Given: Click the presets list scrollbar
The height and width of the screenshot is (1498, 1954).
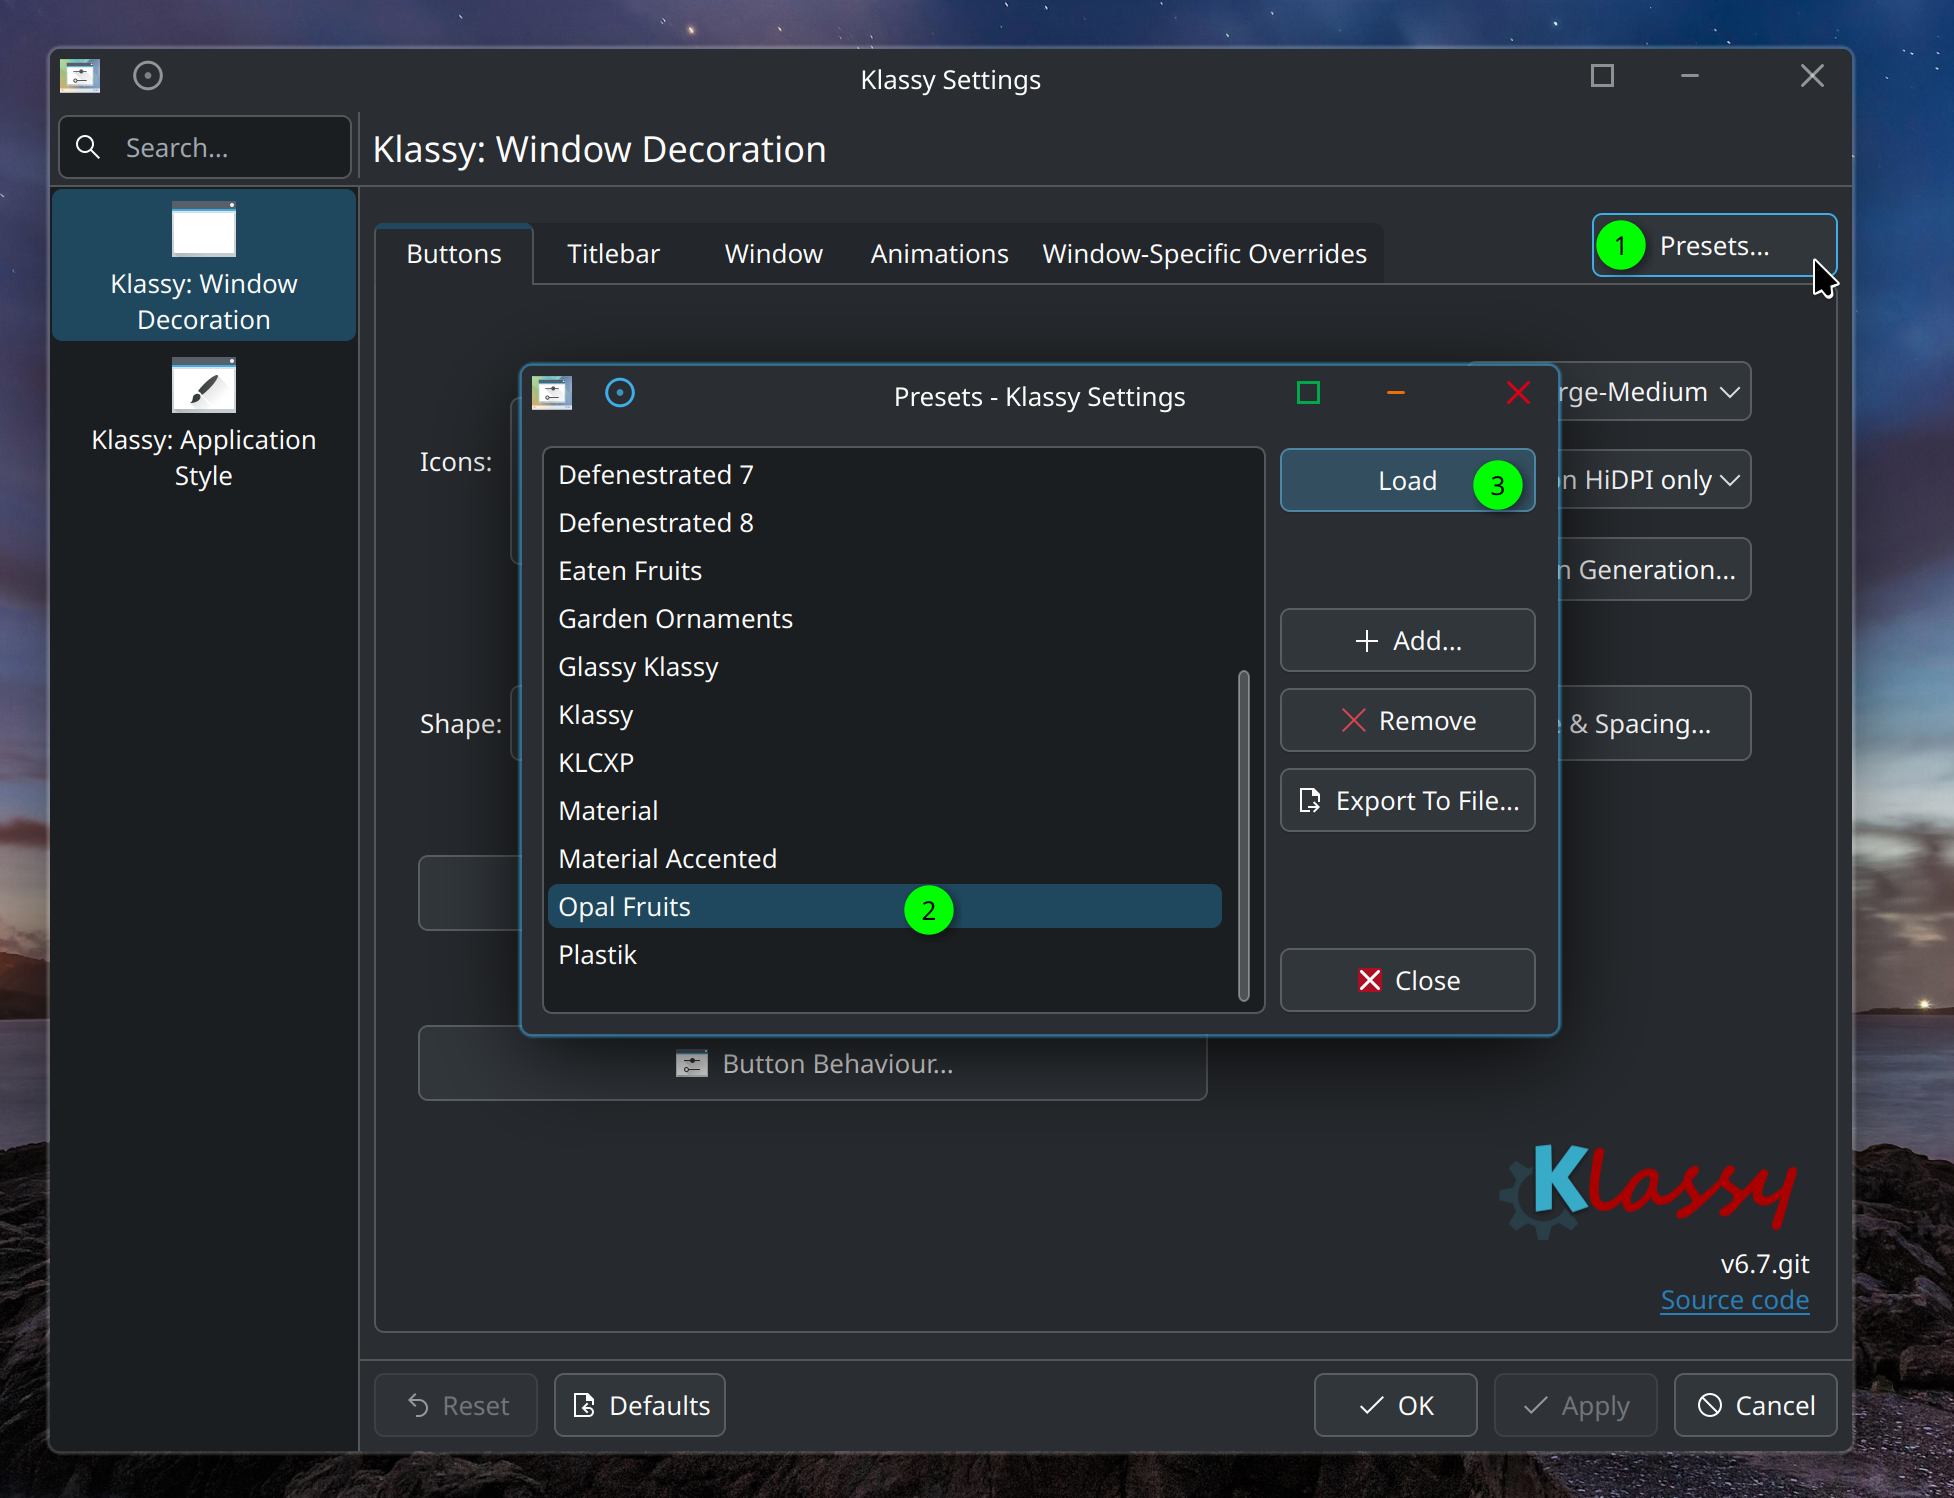Looking at the screenshot, I should [1244, 835].
